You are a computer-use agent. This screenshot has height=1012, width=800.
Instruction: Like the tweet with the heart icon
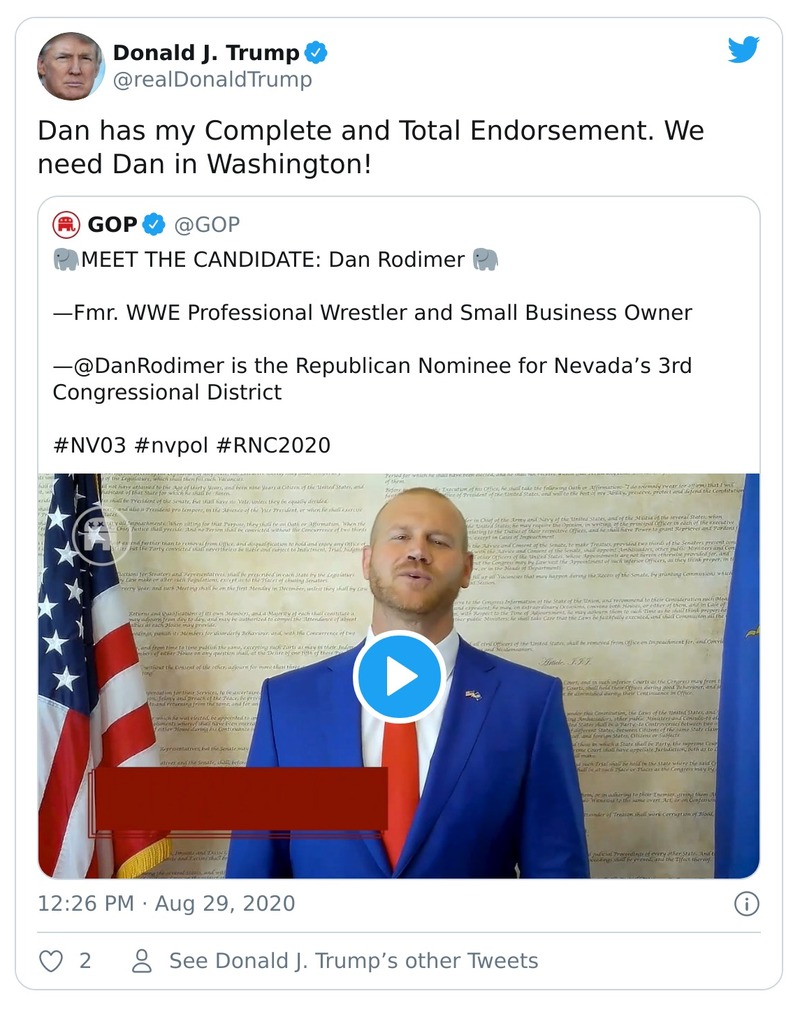(51, 961)
